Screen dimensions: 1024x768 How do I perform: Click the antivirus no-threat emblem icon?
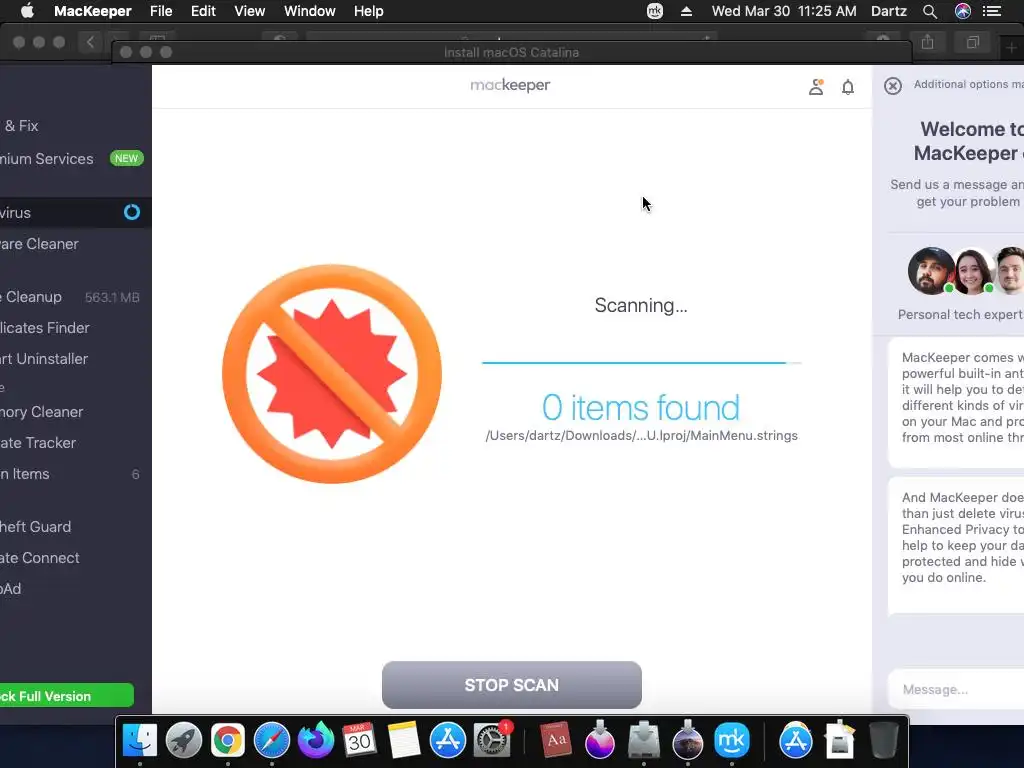tap(332, 374)
